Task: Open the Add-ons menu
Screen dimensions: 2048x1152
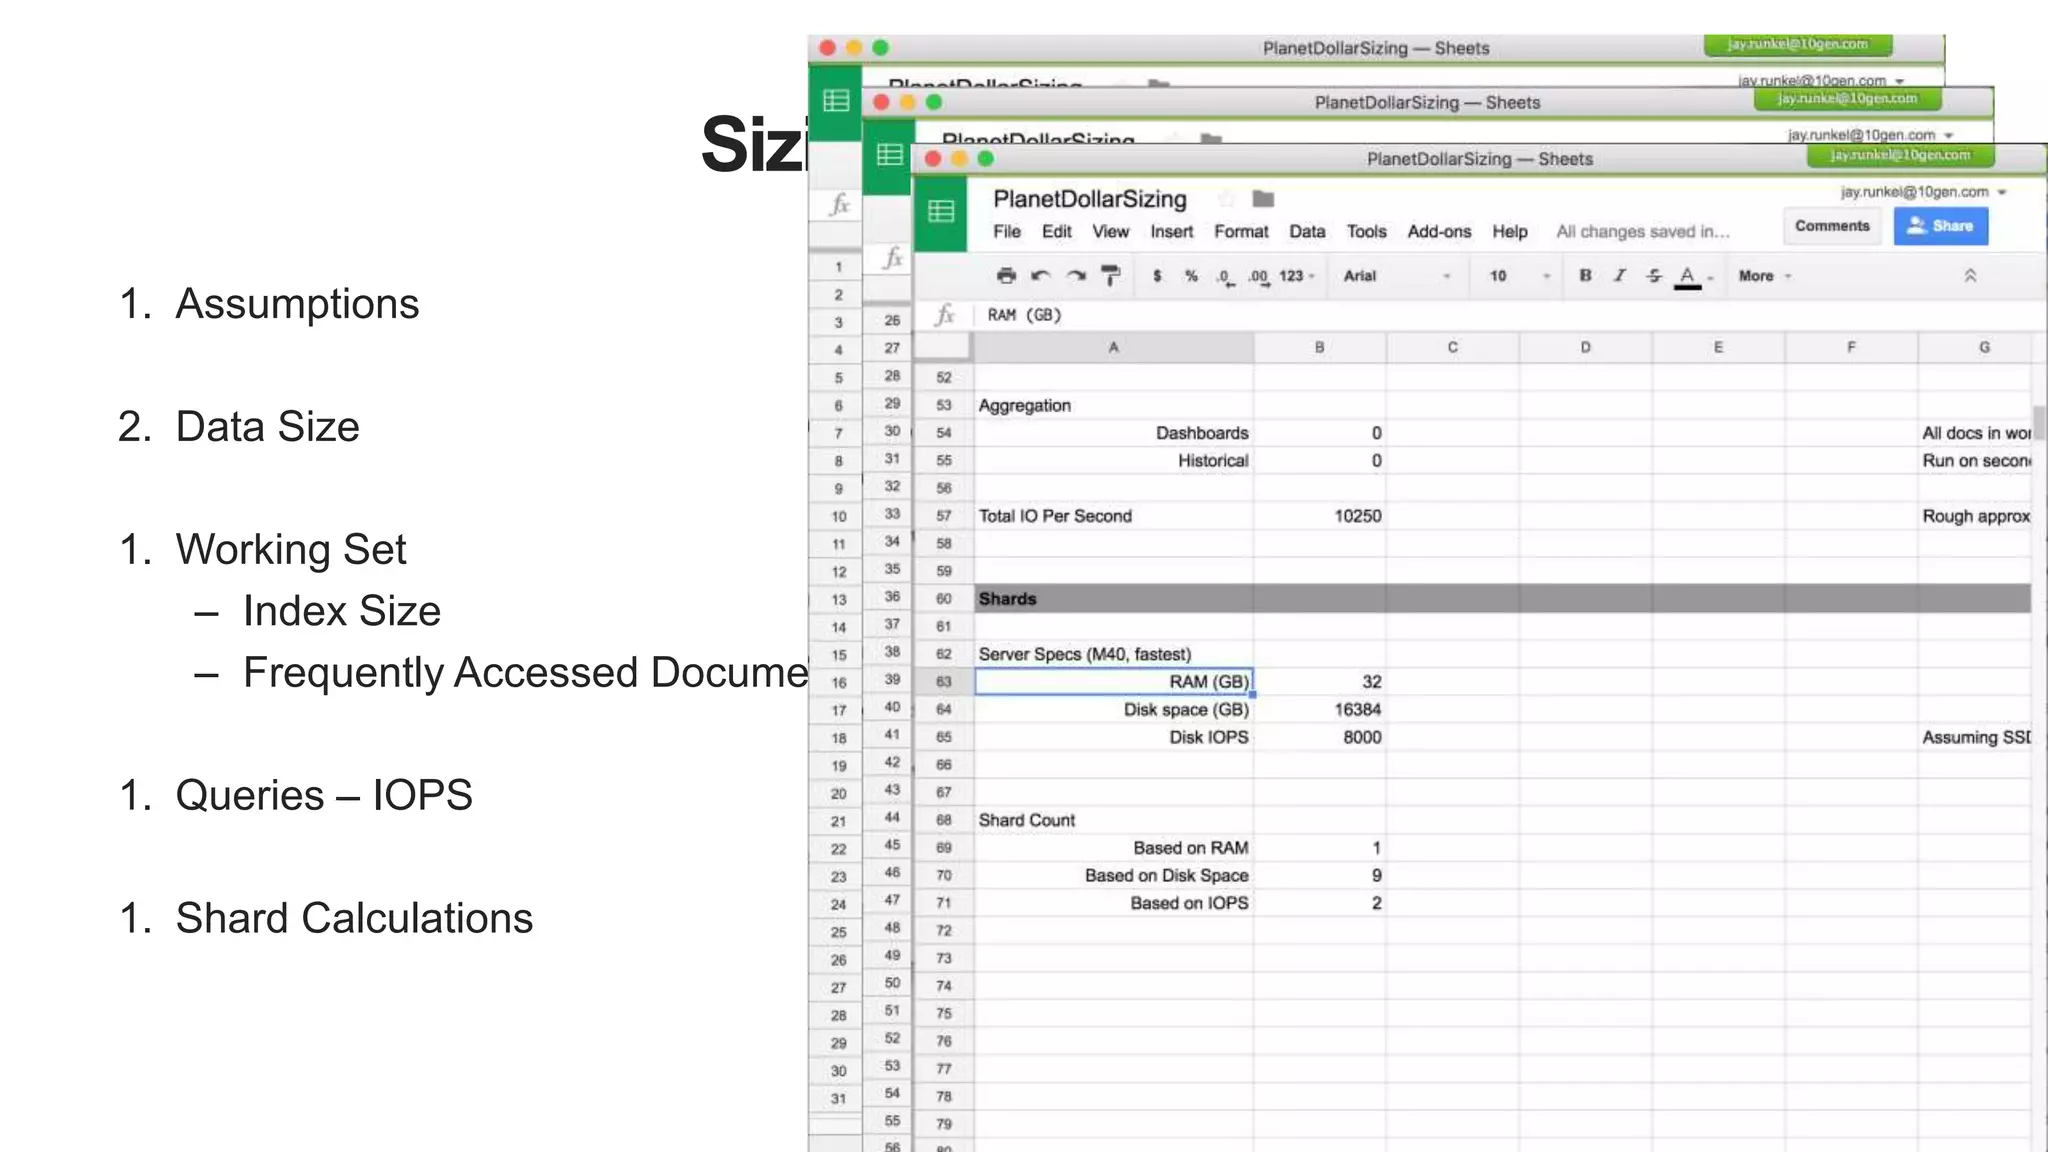Action: point(1439,232)
